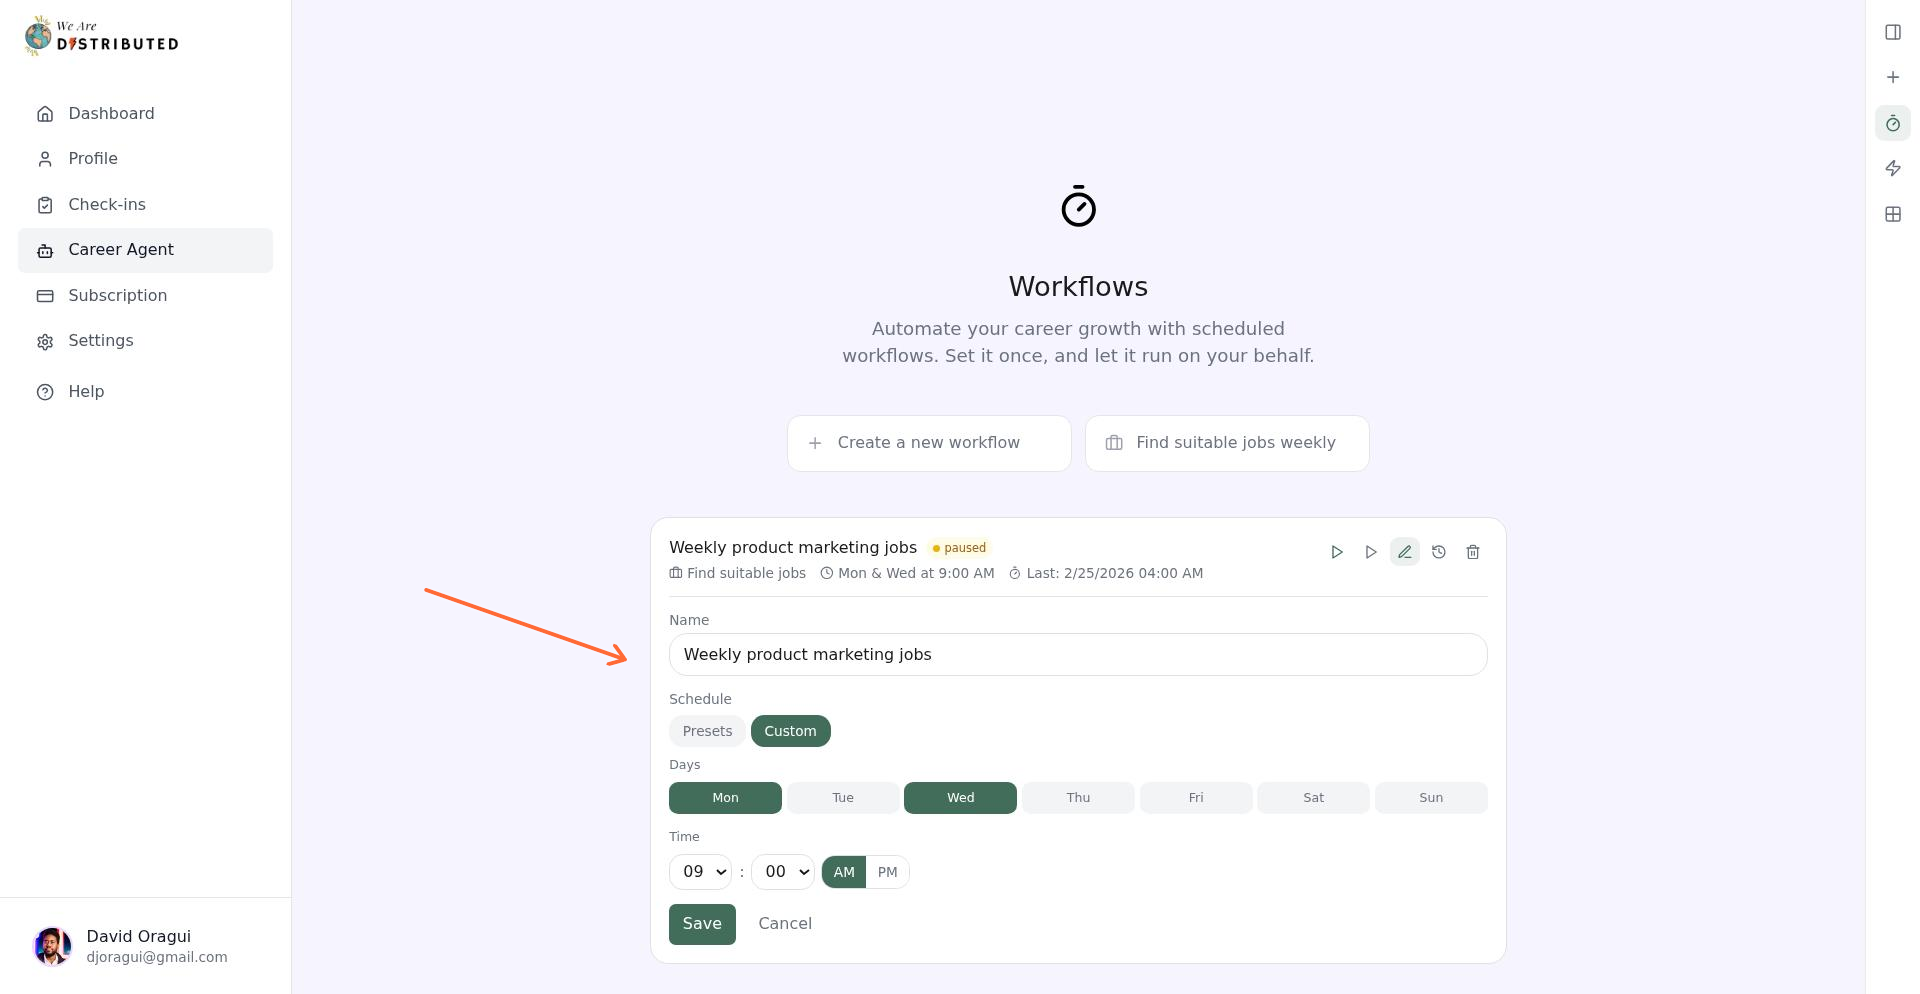Click the lightning bolt icon in right sidebar
Image resolution: width=1920 pixels, height=994 pixels.
pyautogui.click(x=1893, y=168)
